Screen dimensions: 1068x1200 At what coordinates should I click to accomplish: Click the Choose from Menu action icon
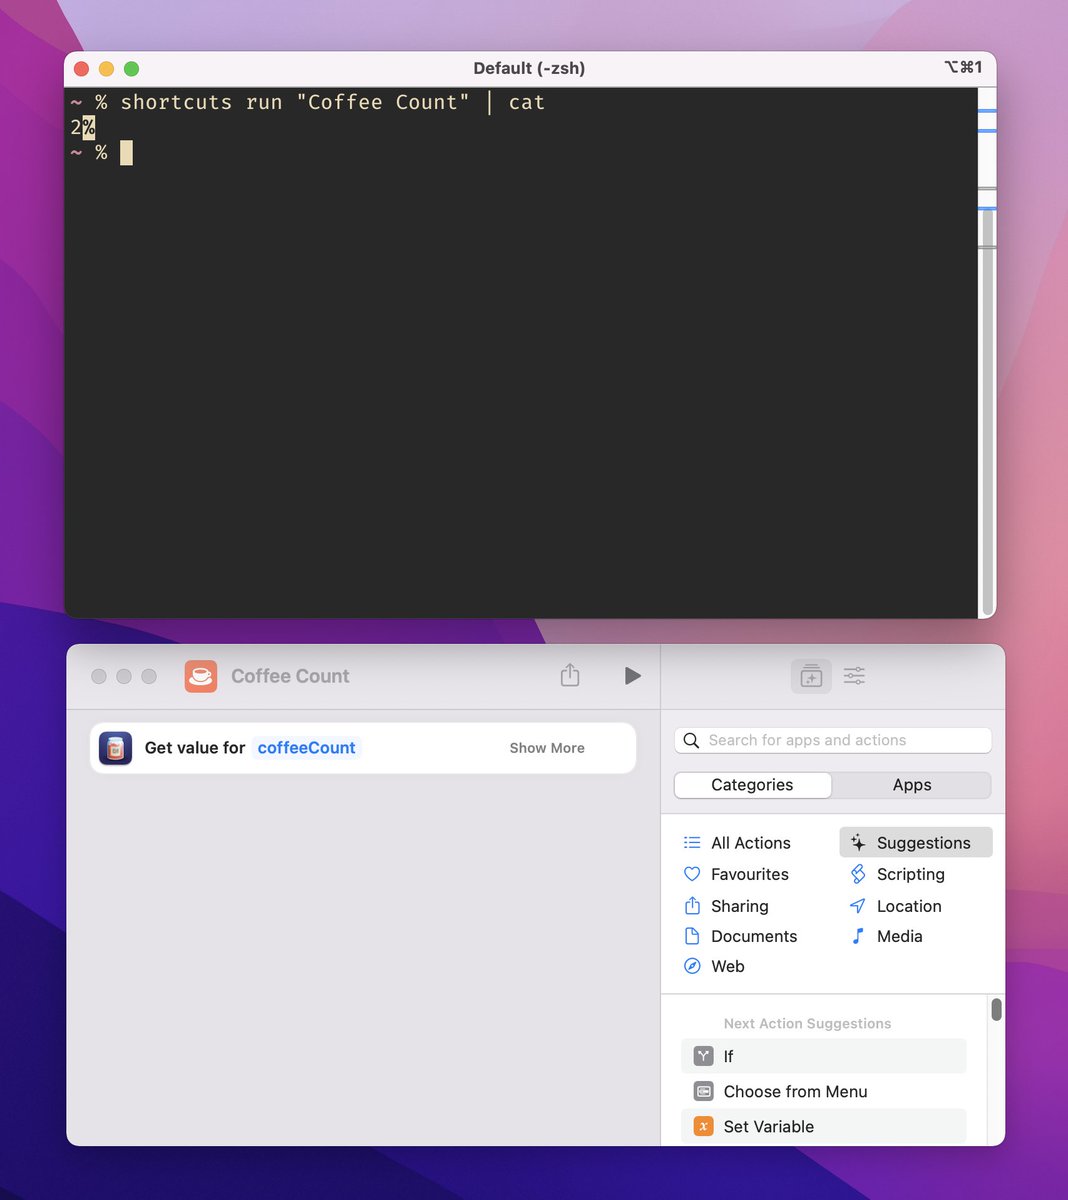click(704, 1091)
